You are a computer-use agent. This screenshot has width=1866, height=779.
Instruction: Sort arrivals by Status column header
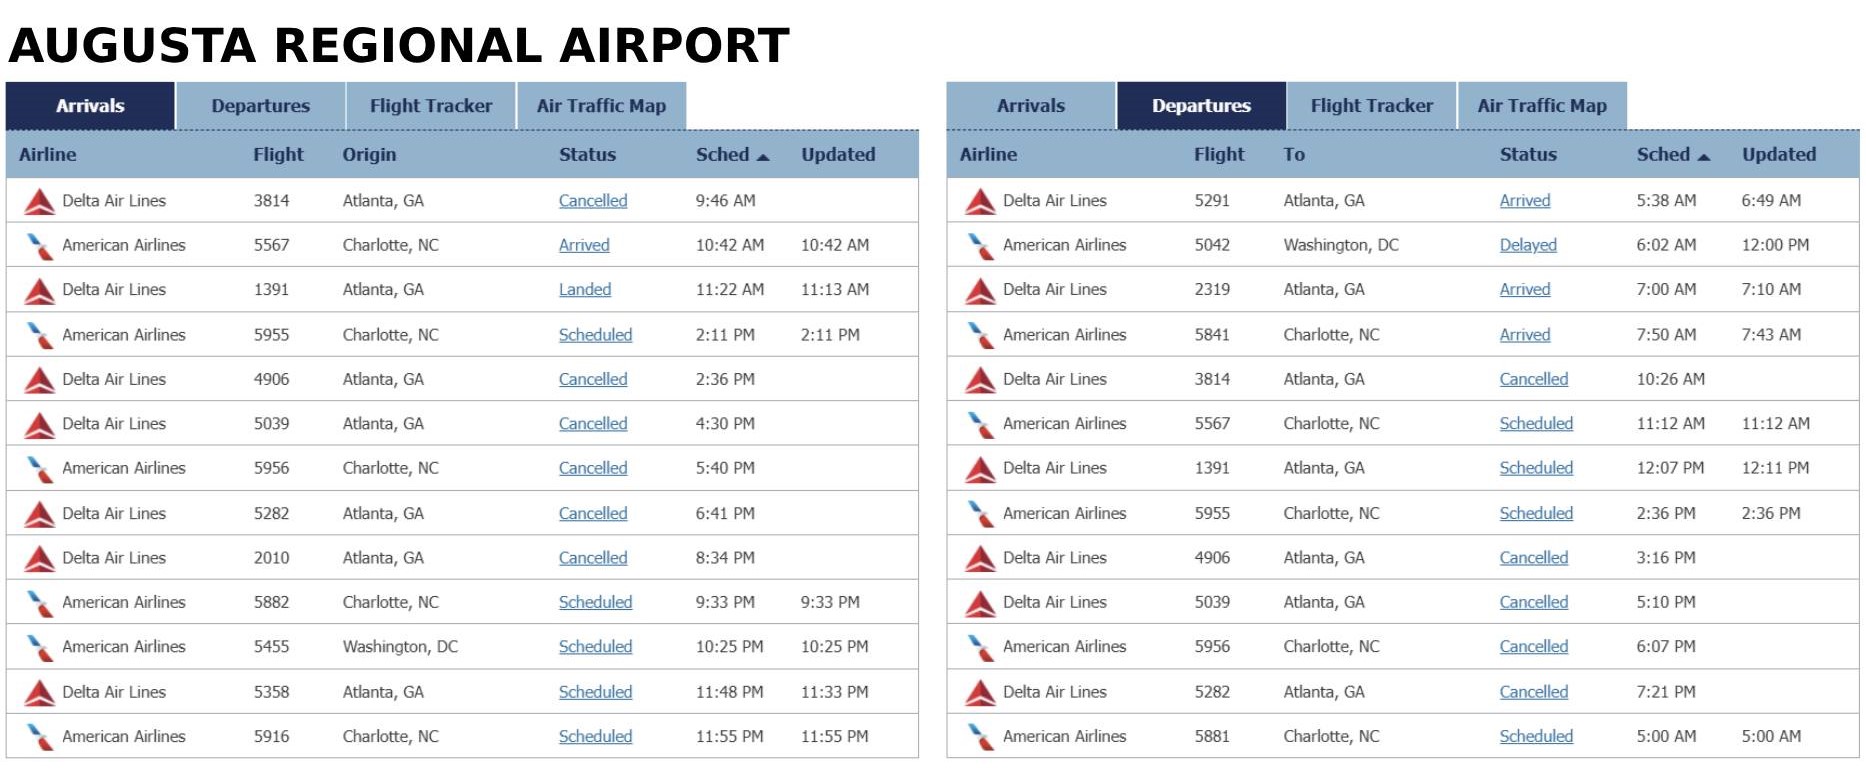[587, 155]
